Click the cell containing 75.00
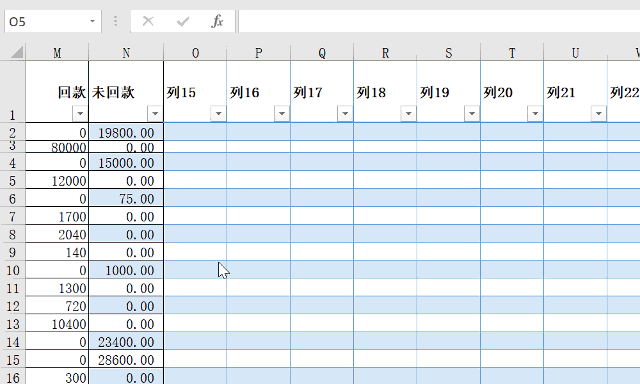The image size is (640, 384). click(x=126, y=198)
